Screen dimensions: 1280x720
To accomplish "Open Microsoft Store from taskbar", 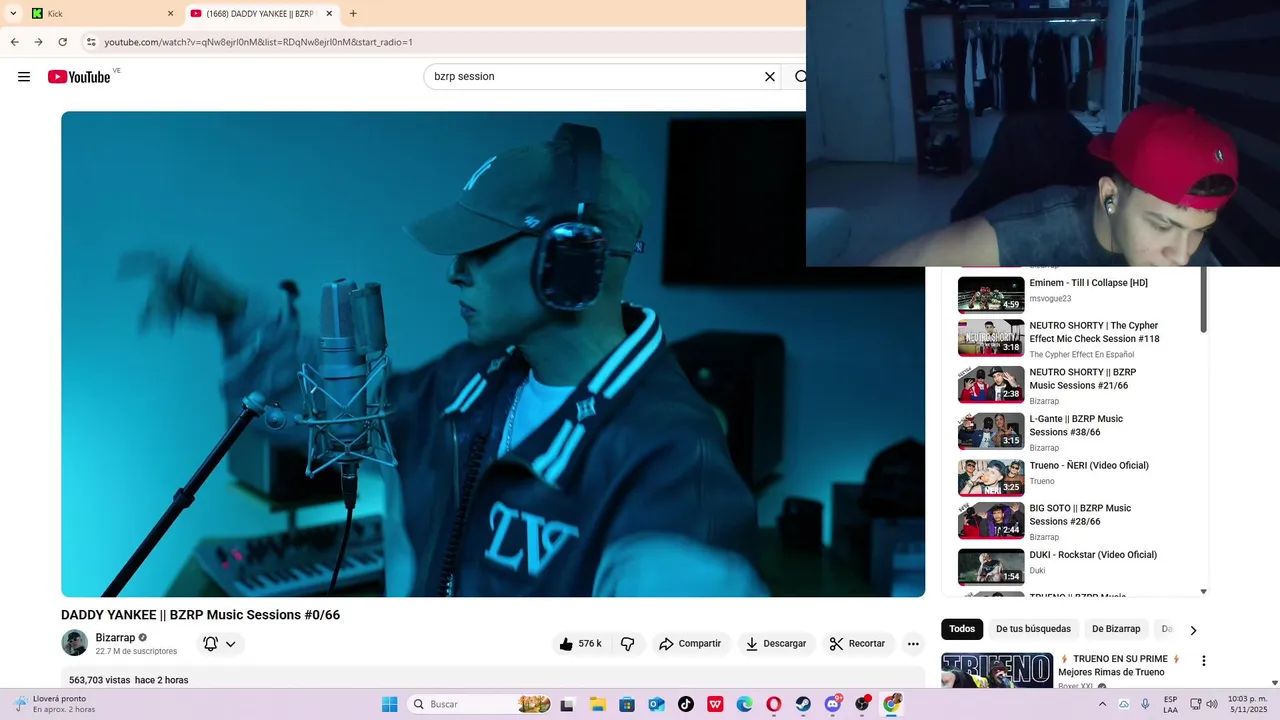I will click(x=626, y=704).
